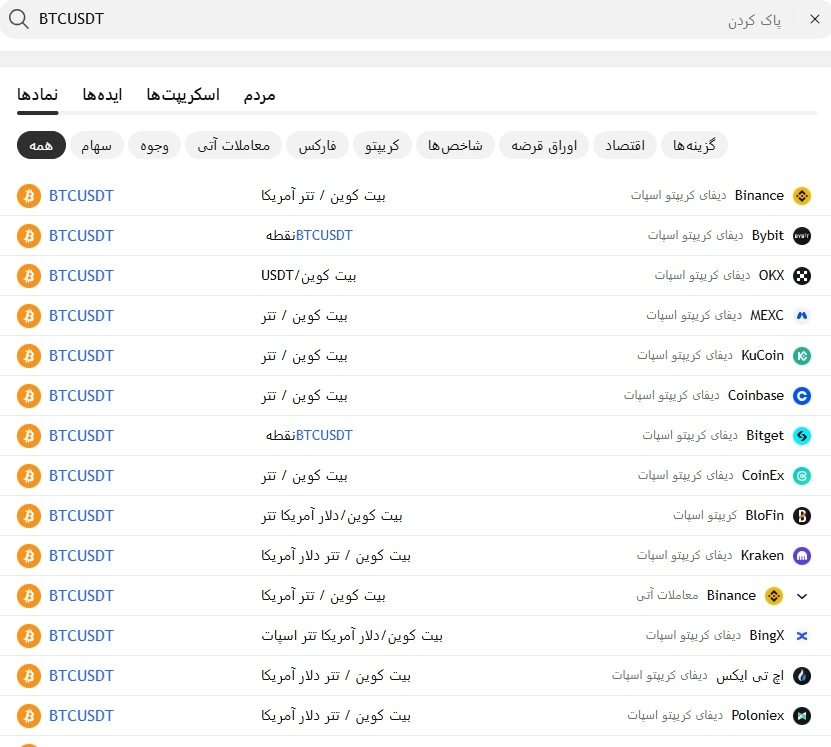This screenshot has width=831, height=747.
Task: Click 'کریپتو اسپات' type label in BloFin row
Action: tap(705, 516)
